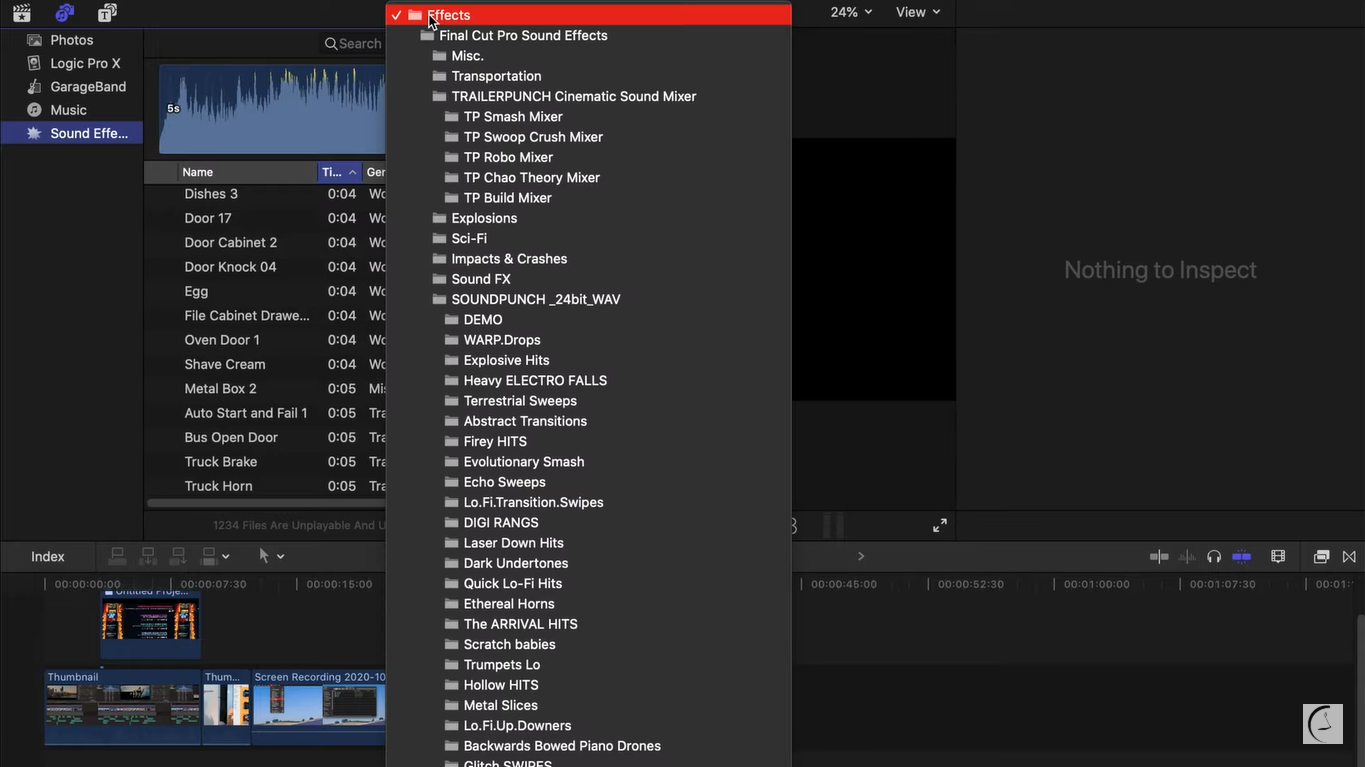The width and height of the screenshot is (1365, 767).
Task: Choose TRAILERPUNCH Cinematic Sound Mixer folder
Action: pos(572,96)
